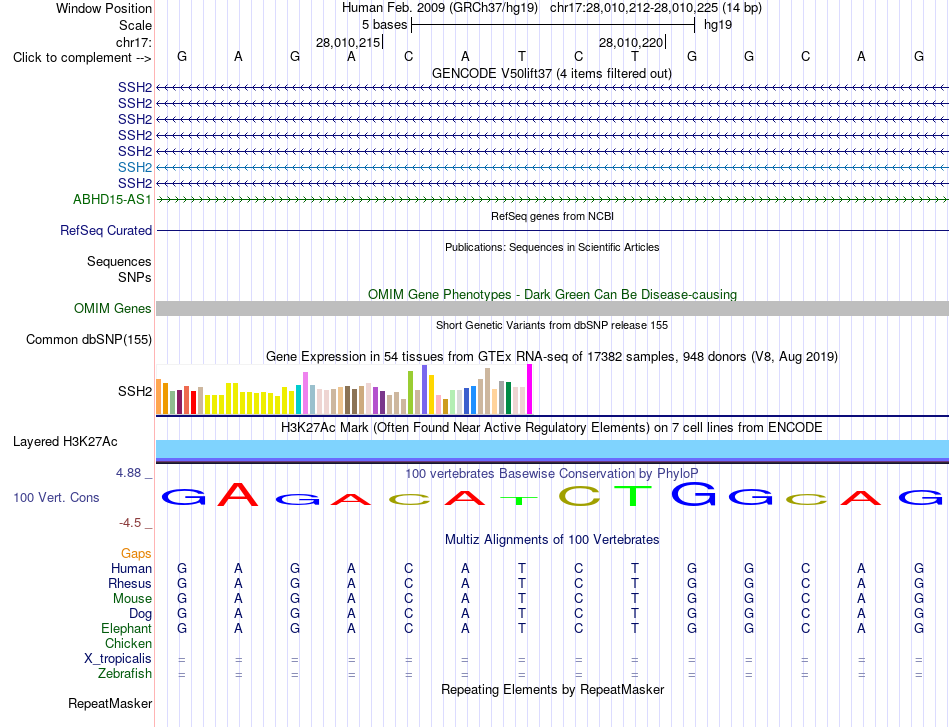
Task: Select the Scale label
Action: click(x=135, y=25)
